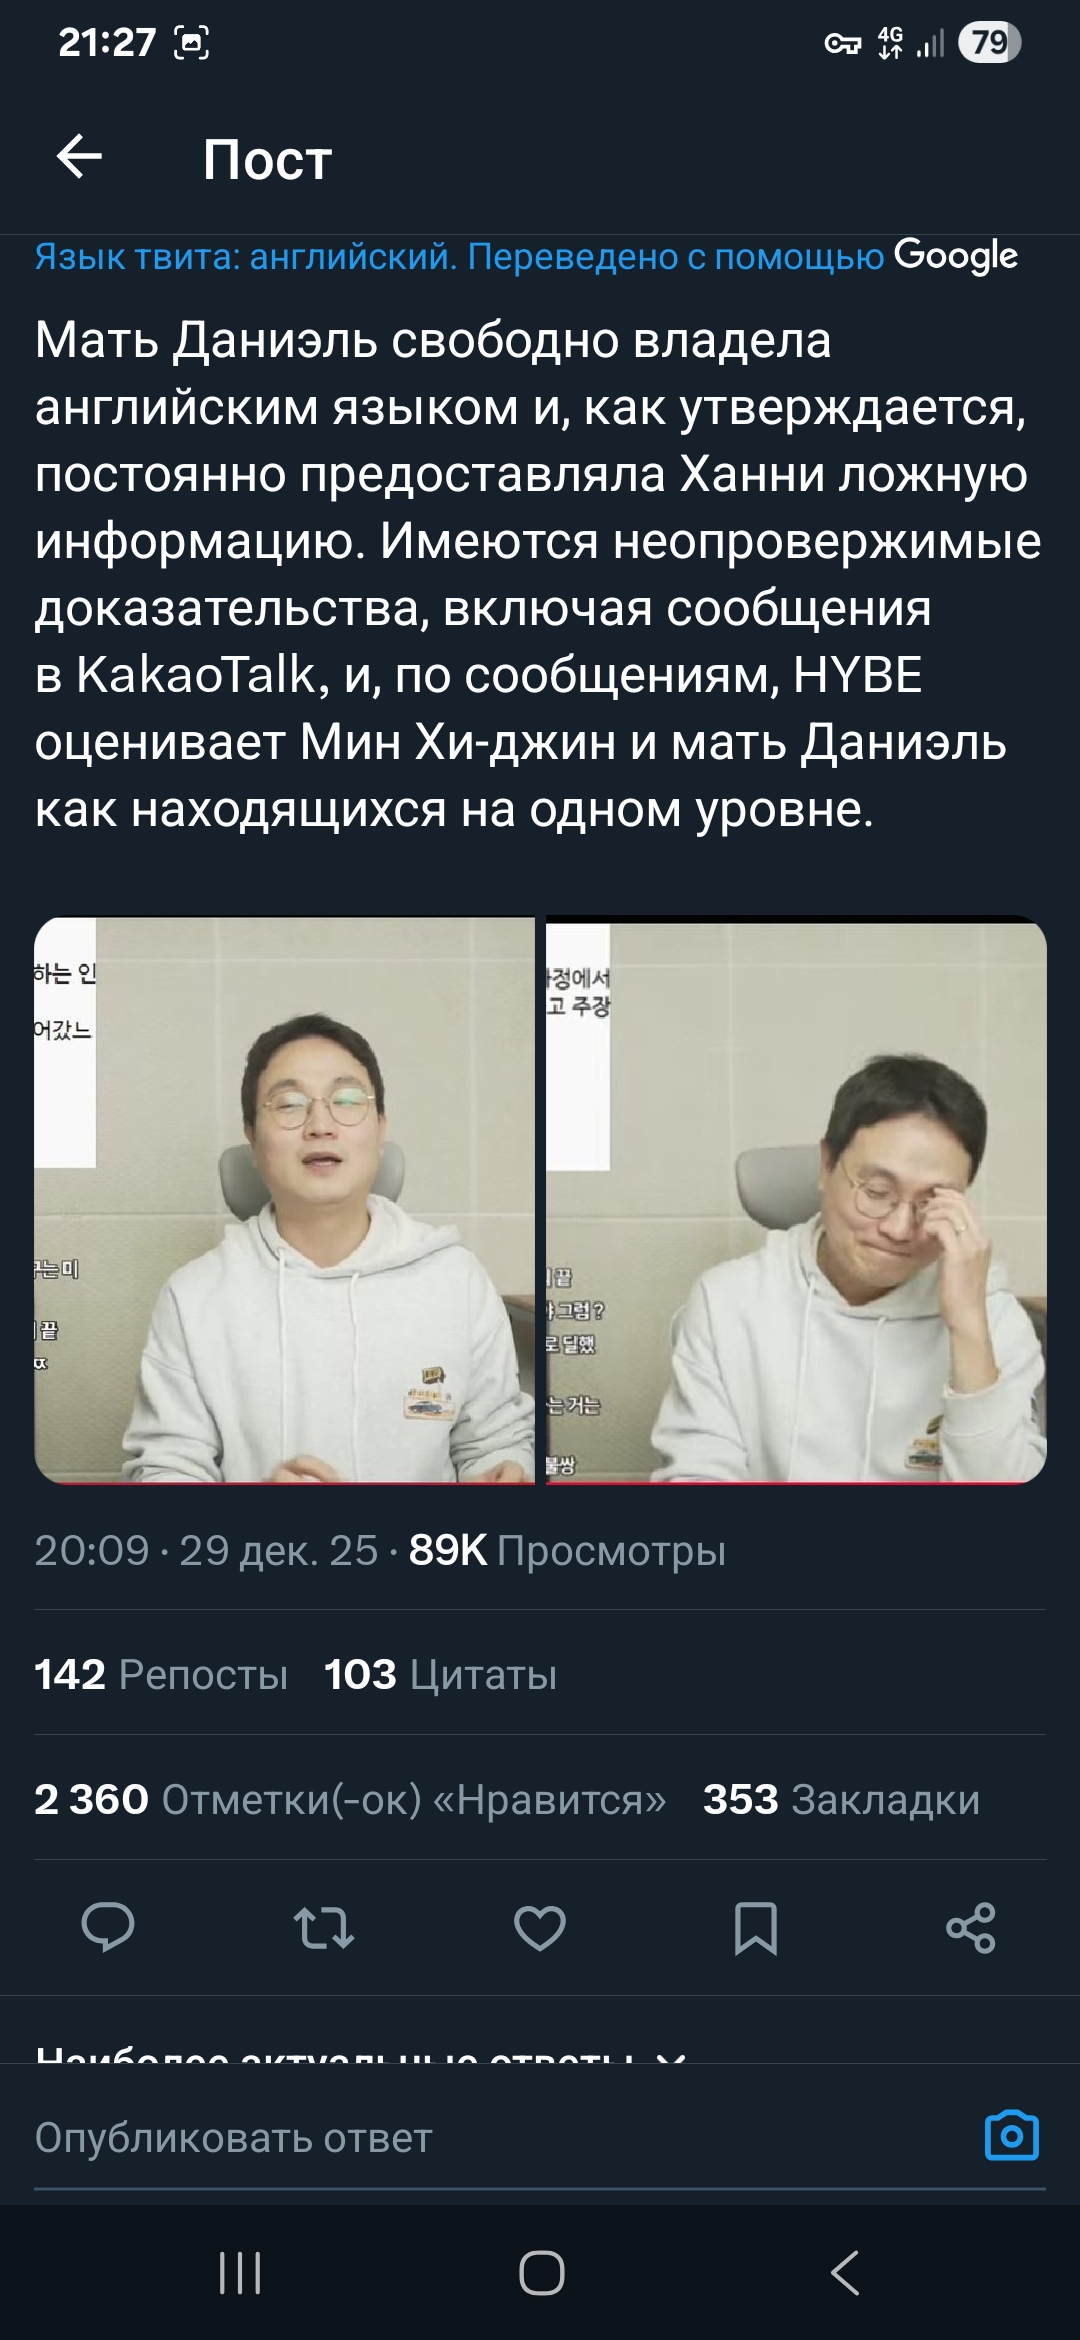Tap the 353 Закладки count
1080x2340 pixels.
(841, 1799)
